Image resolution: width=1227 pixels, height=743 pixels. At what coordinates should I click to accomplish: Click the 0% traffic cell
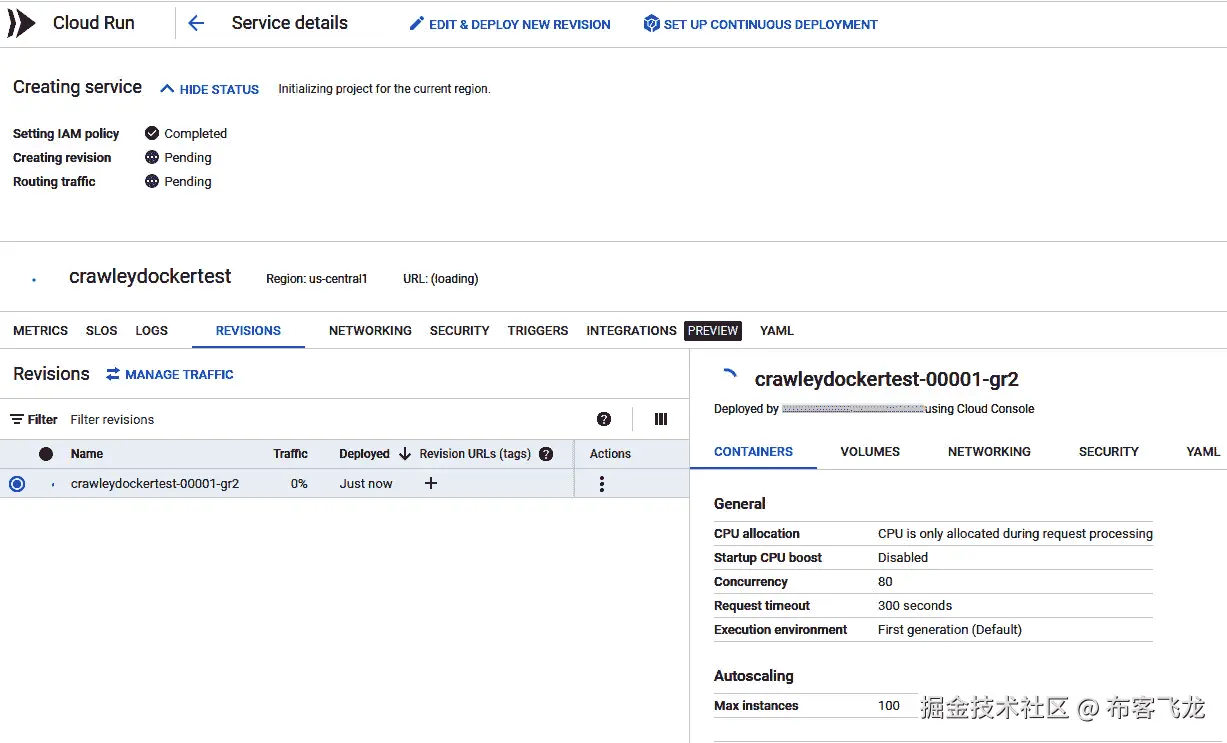click(x=299, y=483)
